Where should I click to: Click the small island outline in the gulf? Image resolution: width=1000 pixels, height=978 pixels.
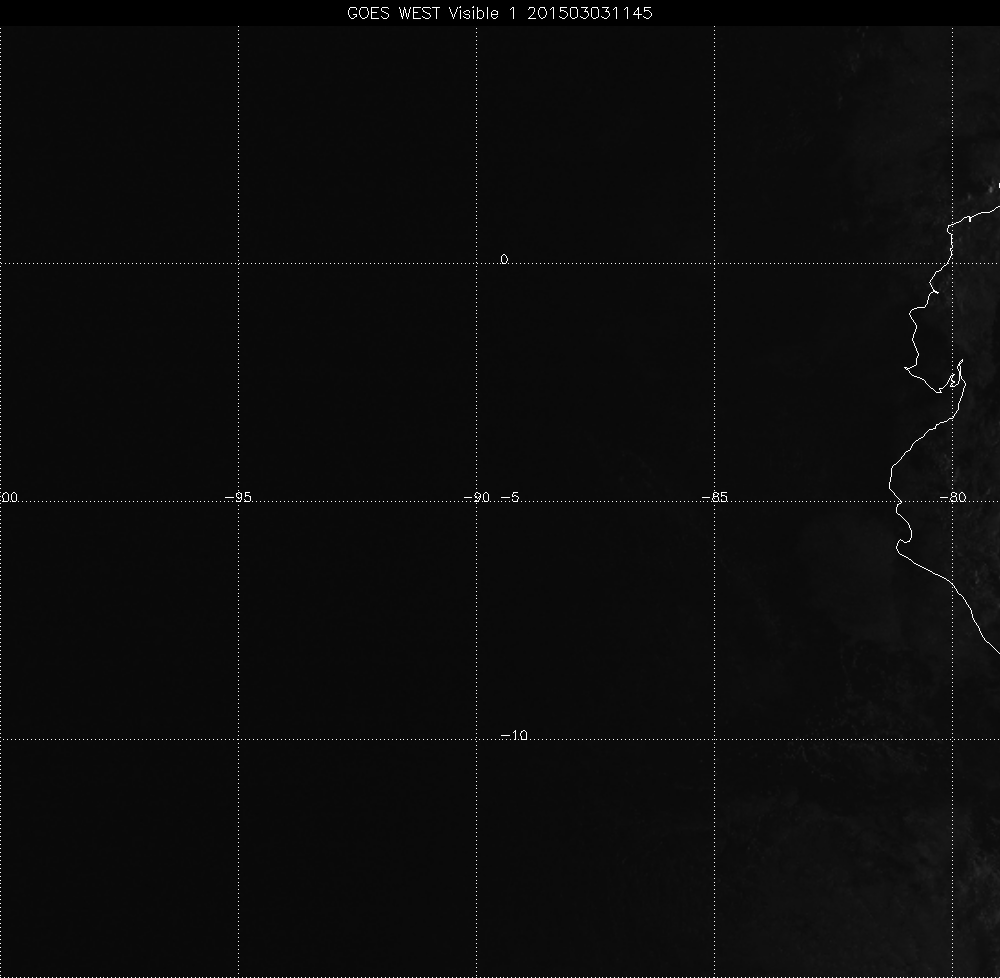(954, 381)
